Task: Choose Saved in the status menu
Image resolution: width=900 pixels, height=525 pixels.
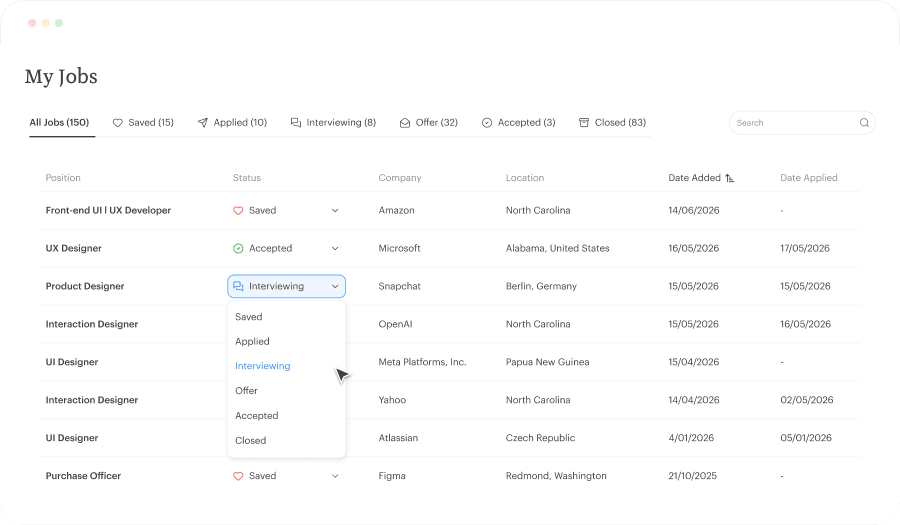Action: click(x=249, y=317)
